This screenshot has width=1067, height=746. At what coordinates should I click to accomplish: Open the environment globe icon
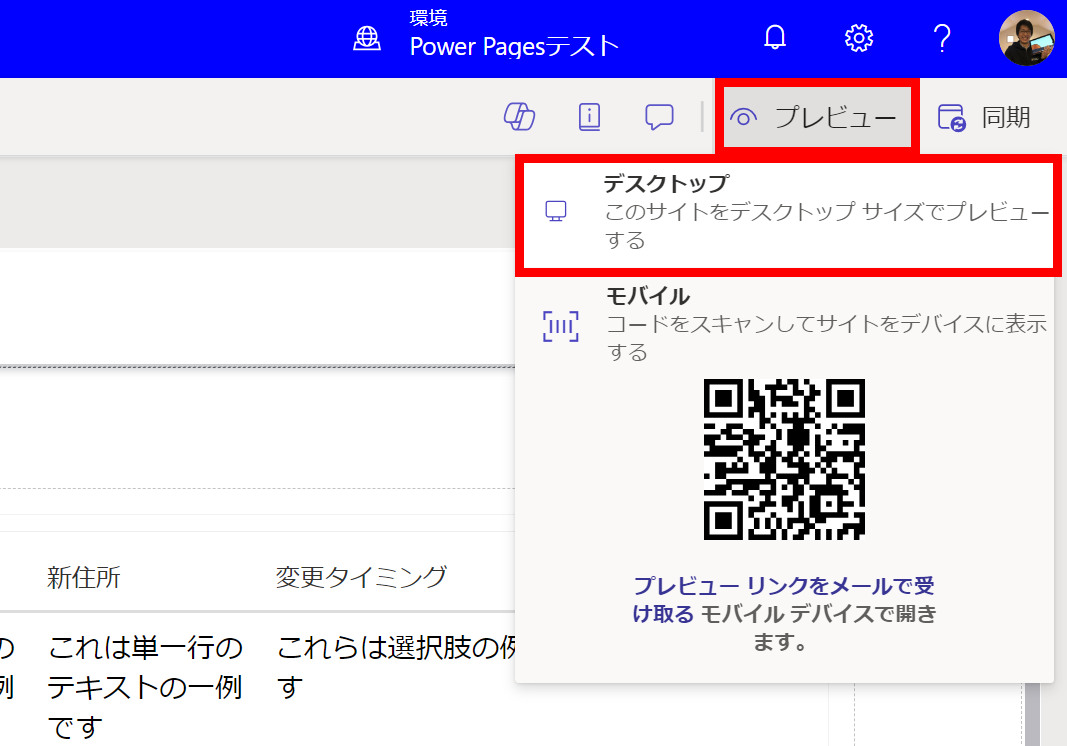pyautogui.click(x=367, y=38)
